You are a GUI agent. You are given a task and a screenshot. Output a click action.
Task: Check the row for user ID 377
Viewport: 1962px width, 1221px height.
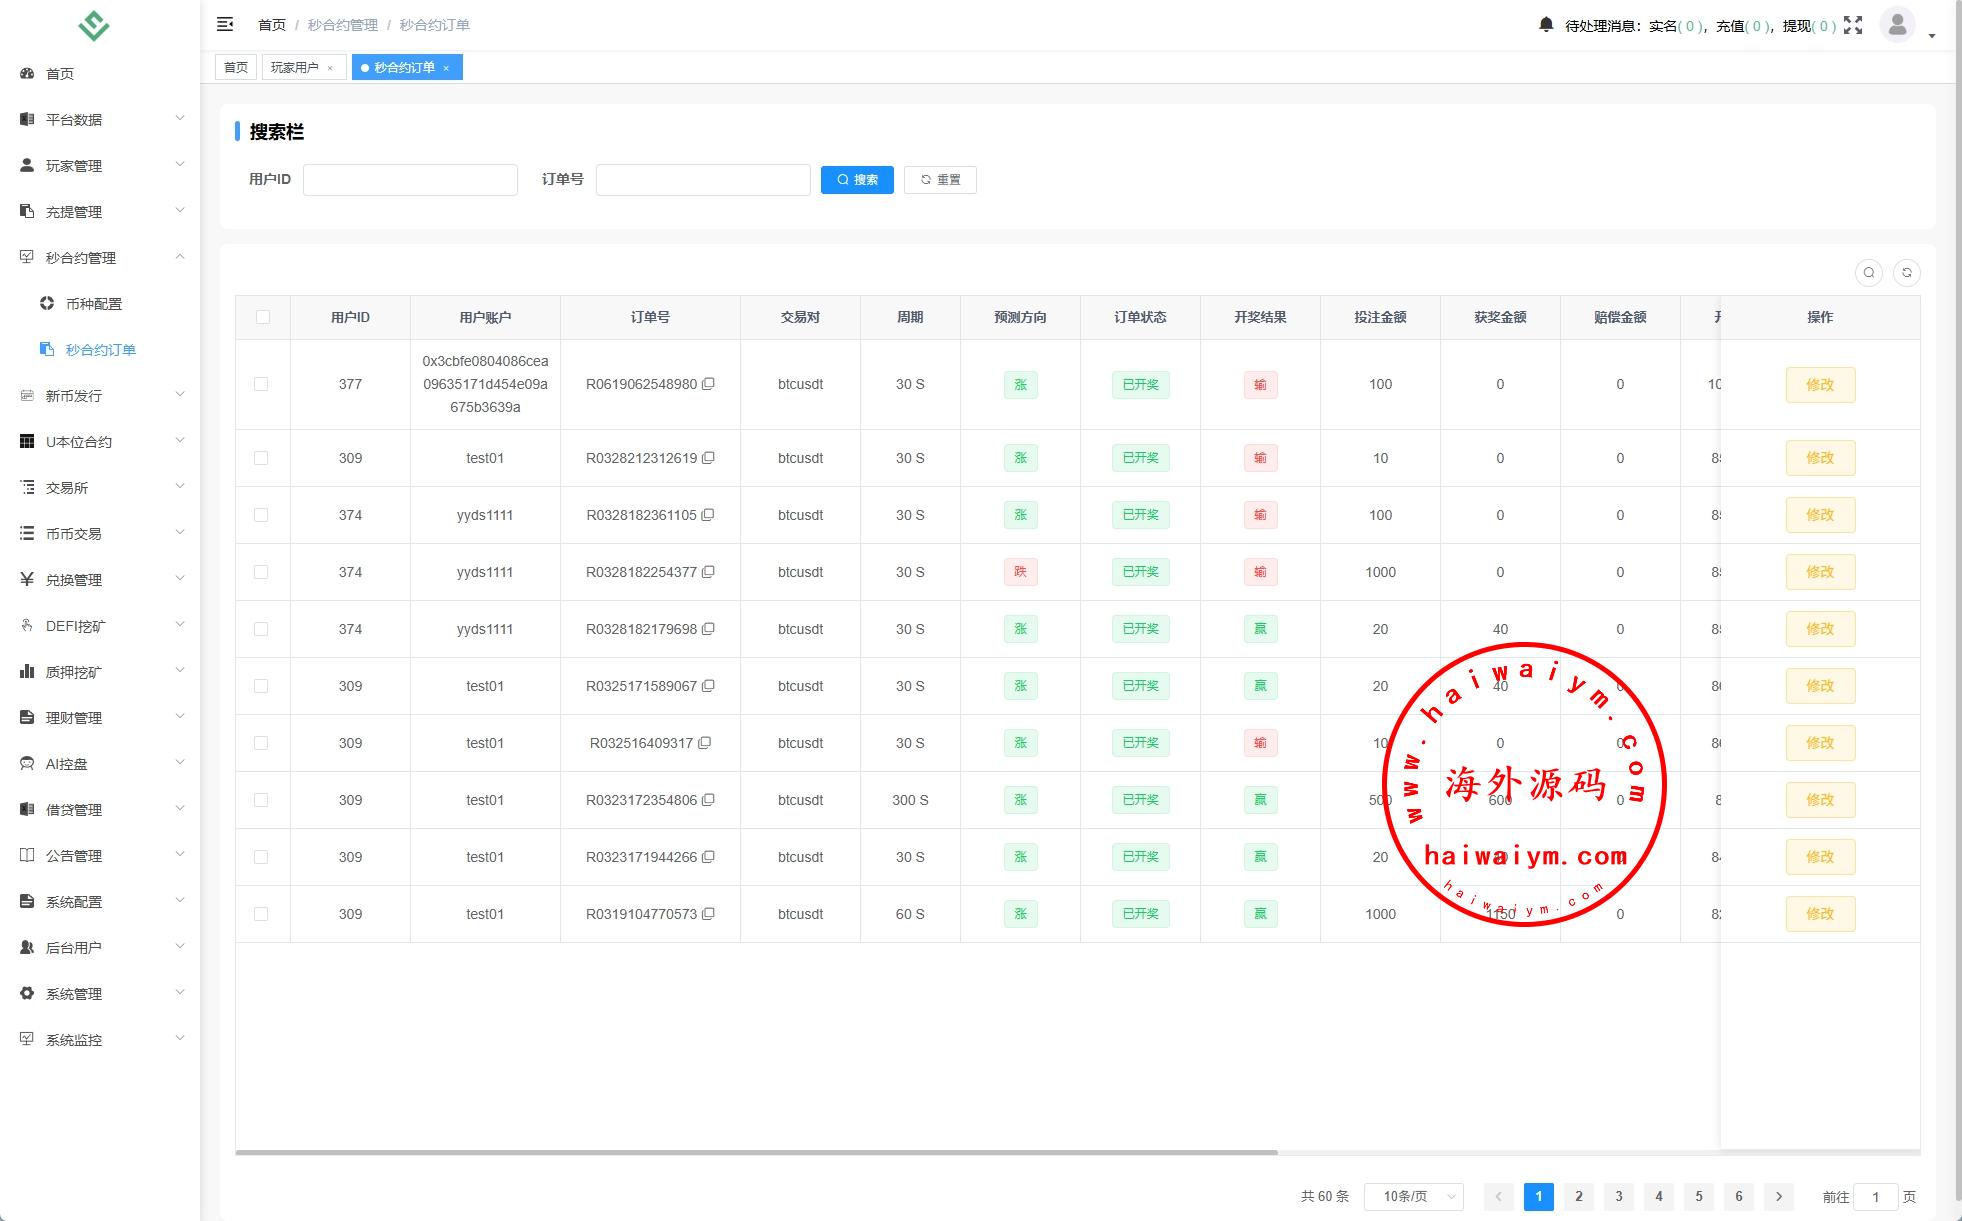click(261, 384)
